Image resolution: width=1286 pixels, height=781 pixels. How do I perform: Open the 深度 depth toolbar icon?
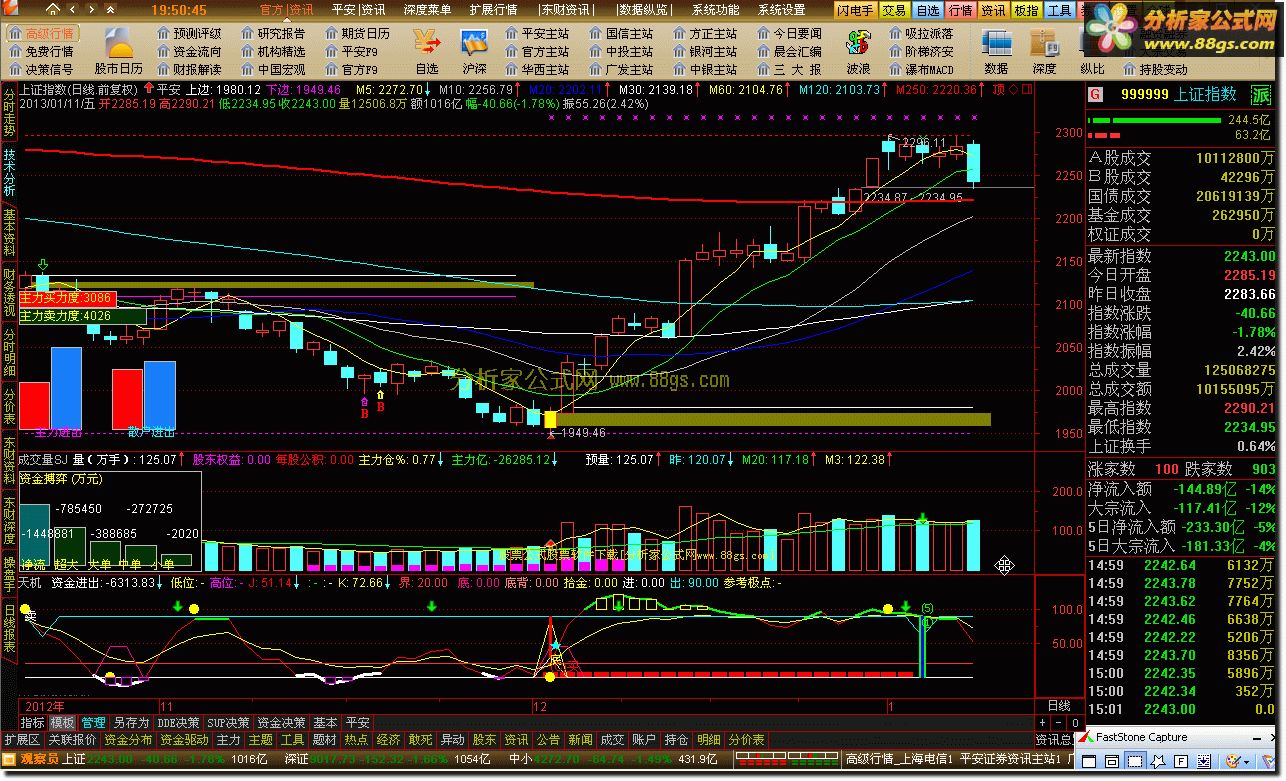[x=1044, y=51]
